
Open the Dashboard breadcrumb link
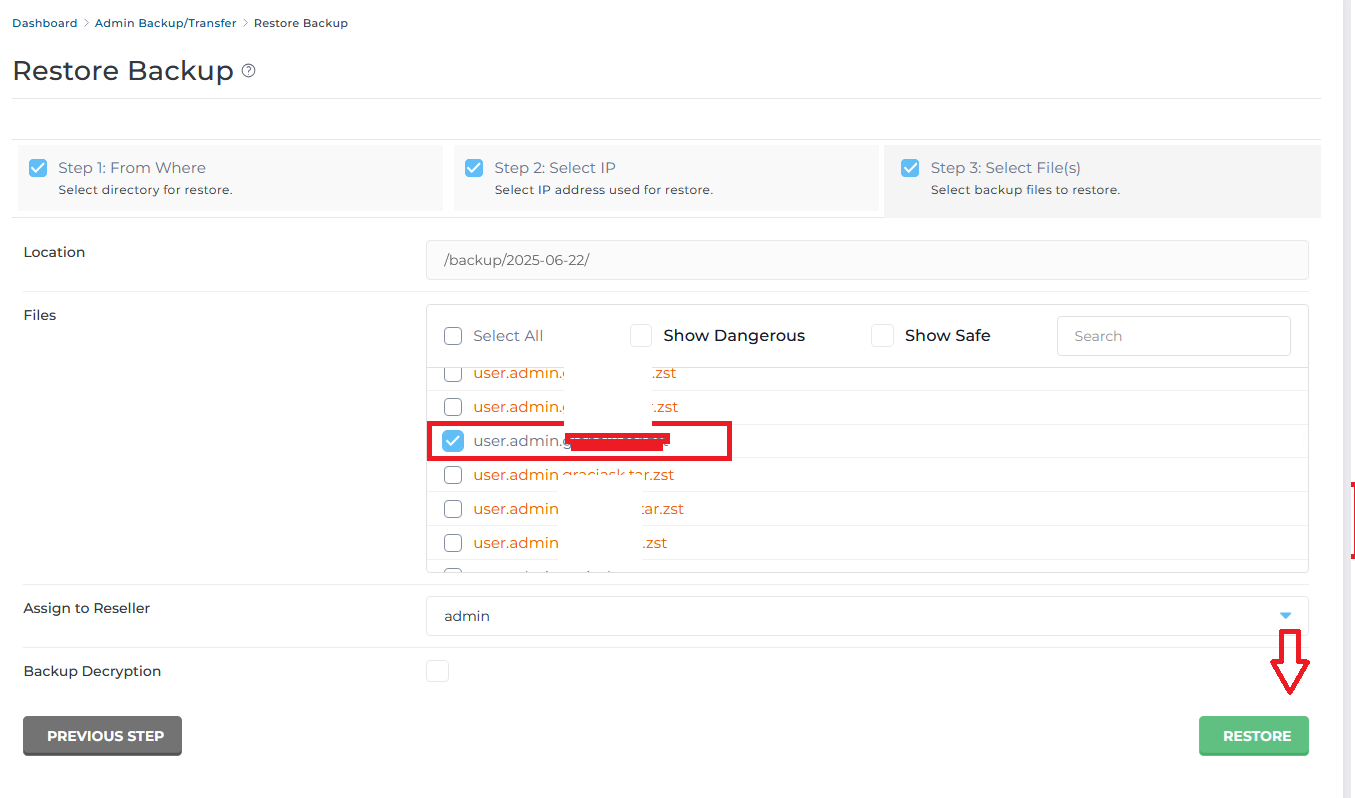(44, 23)
